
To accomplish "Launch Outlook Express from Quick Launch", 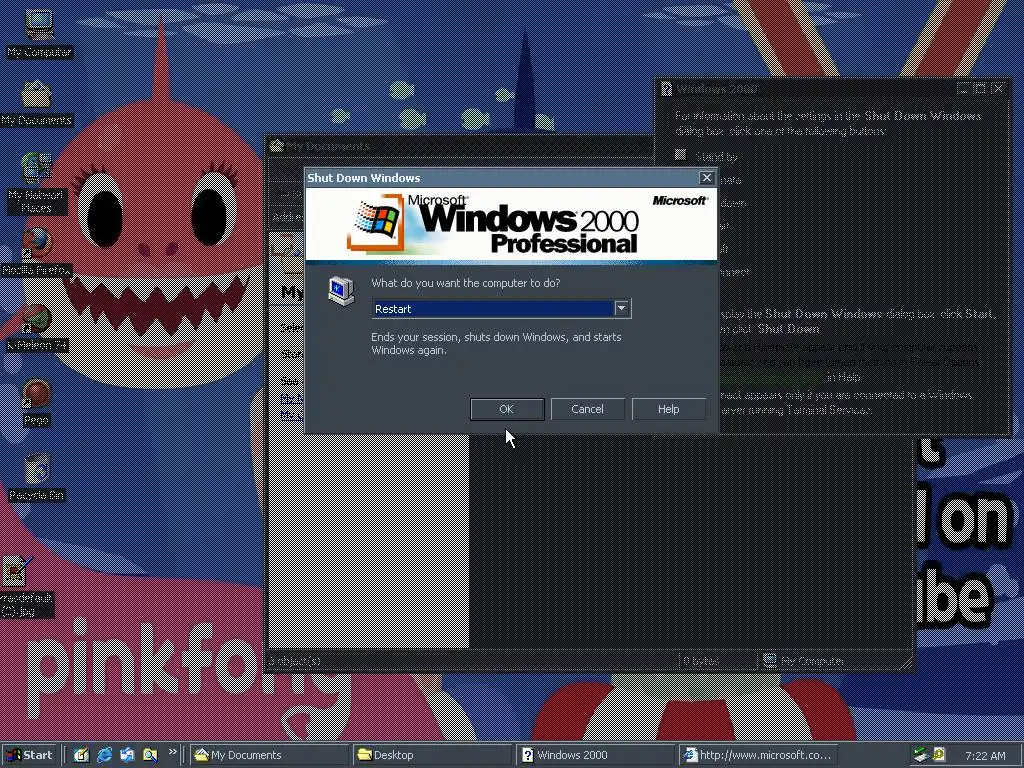I will (x=127, y=755).
